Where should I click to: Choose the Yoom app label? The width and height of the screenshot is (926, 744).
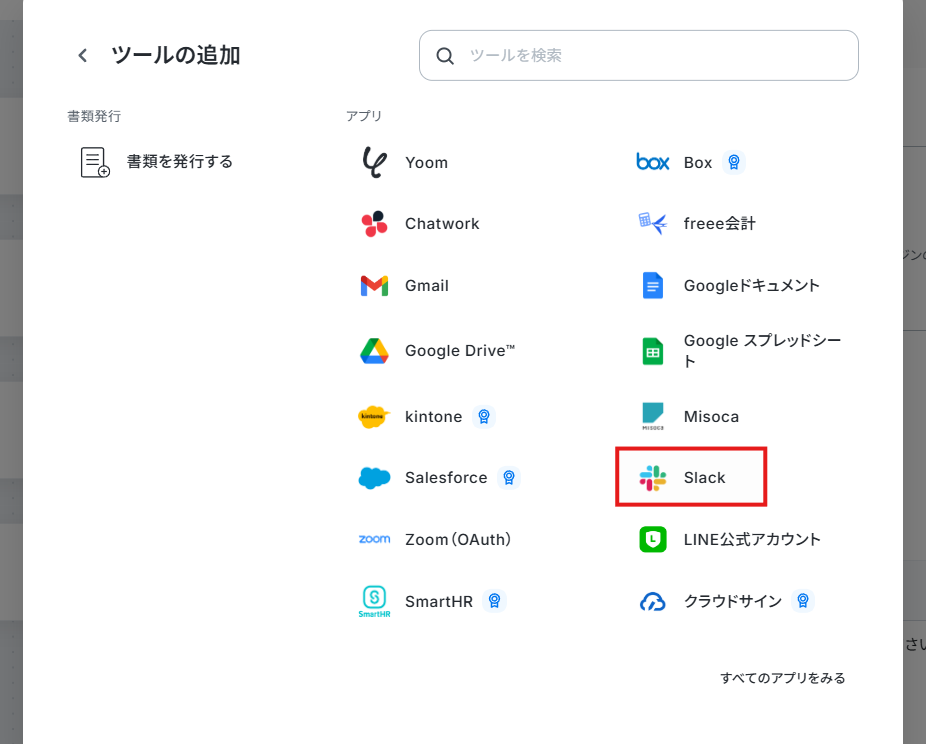426,162
